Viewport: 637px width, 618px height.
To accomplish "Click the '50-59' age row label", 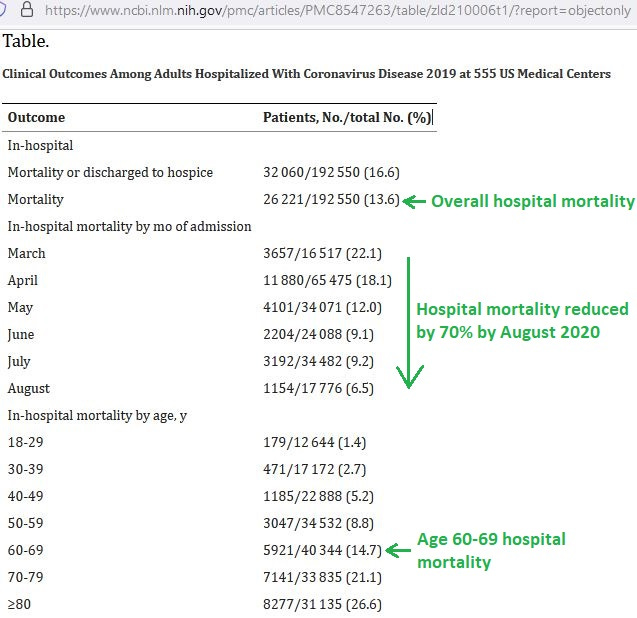I will point(25,523).
